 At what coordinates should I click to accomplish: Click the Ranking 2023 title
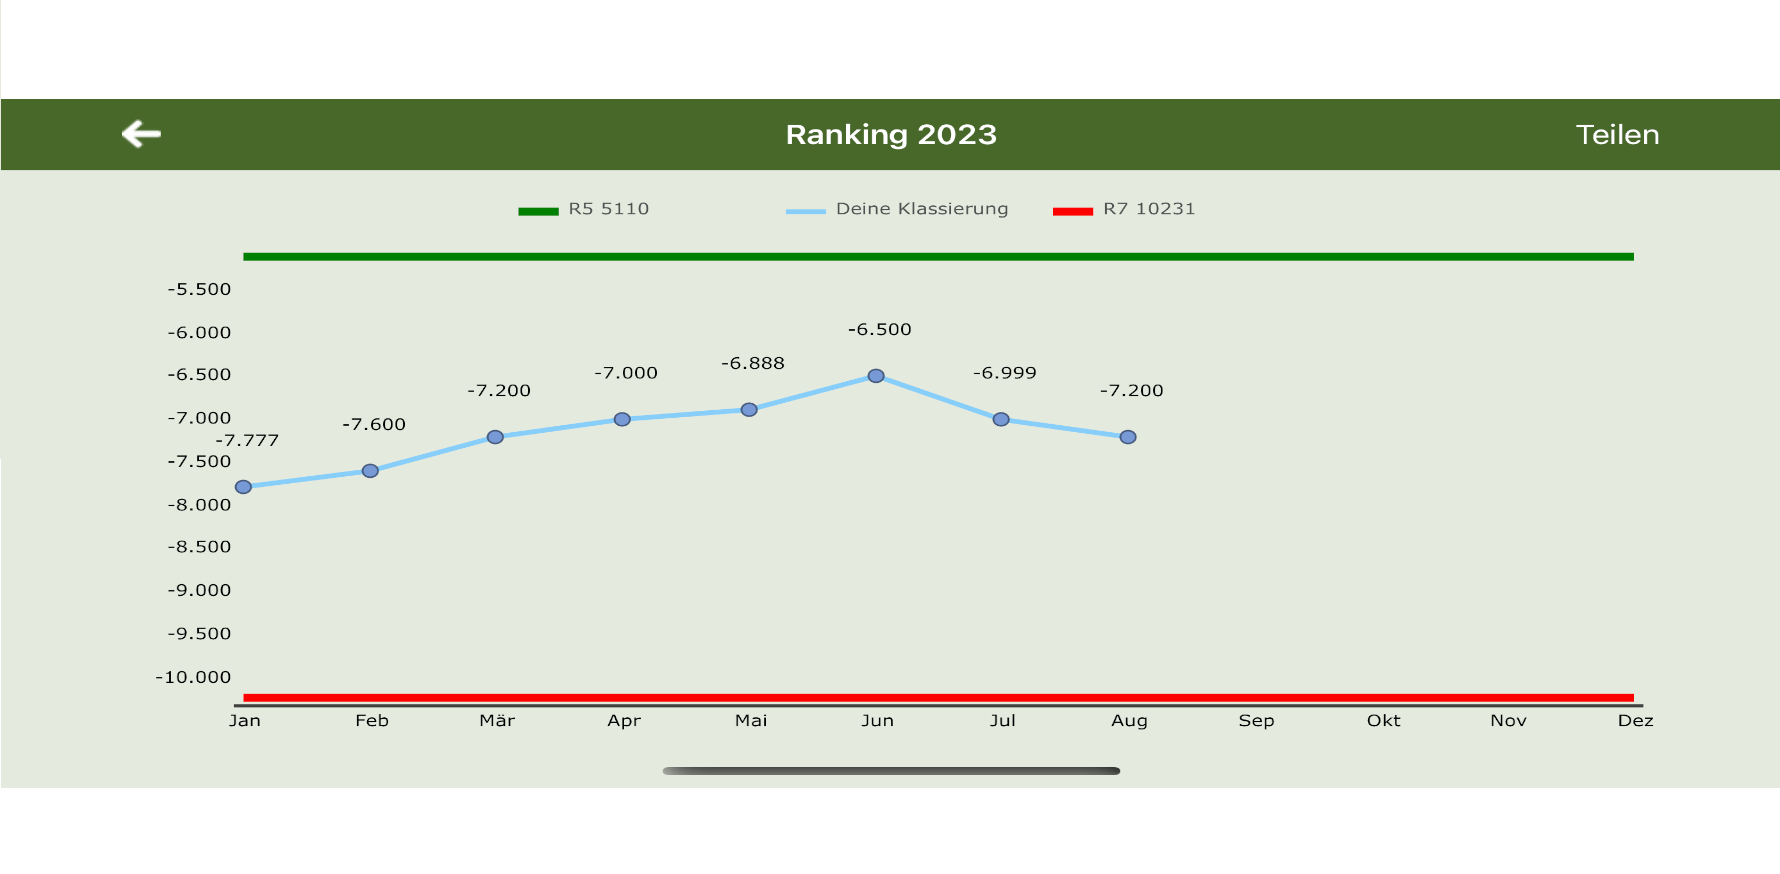(890, 135)
